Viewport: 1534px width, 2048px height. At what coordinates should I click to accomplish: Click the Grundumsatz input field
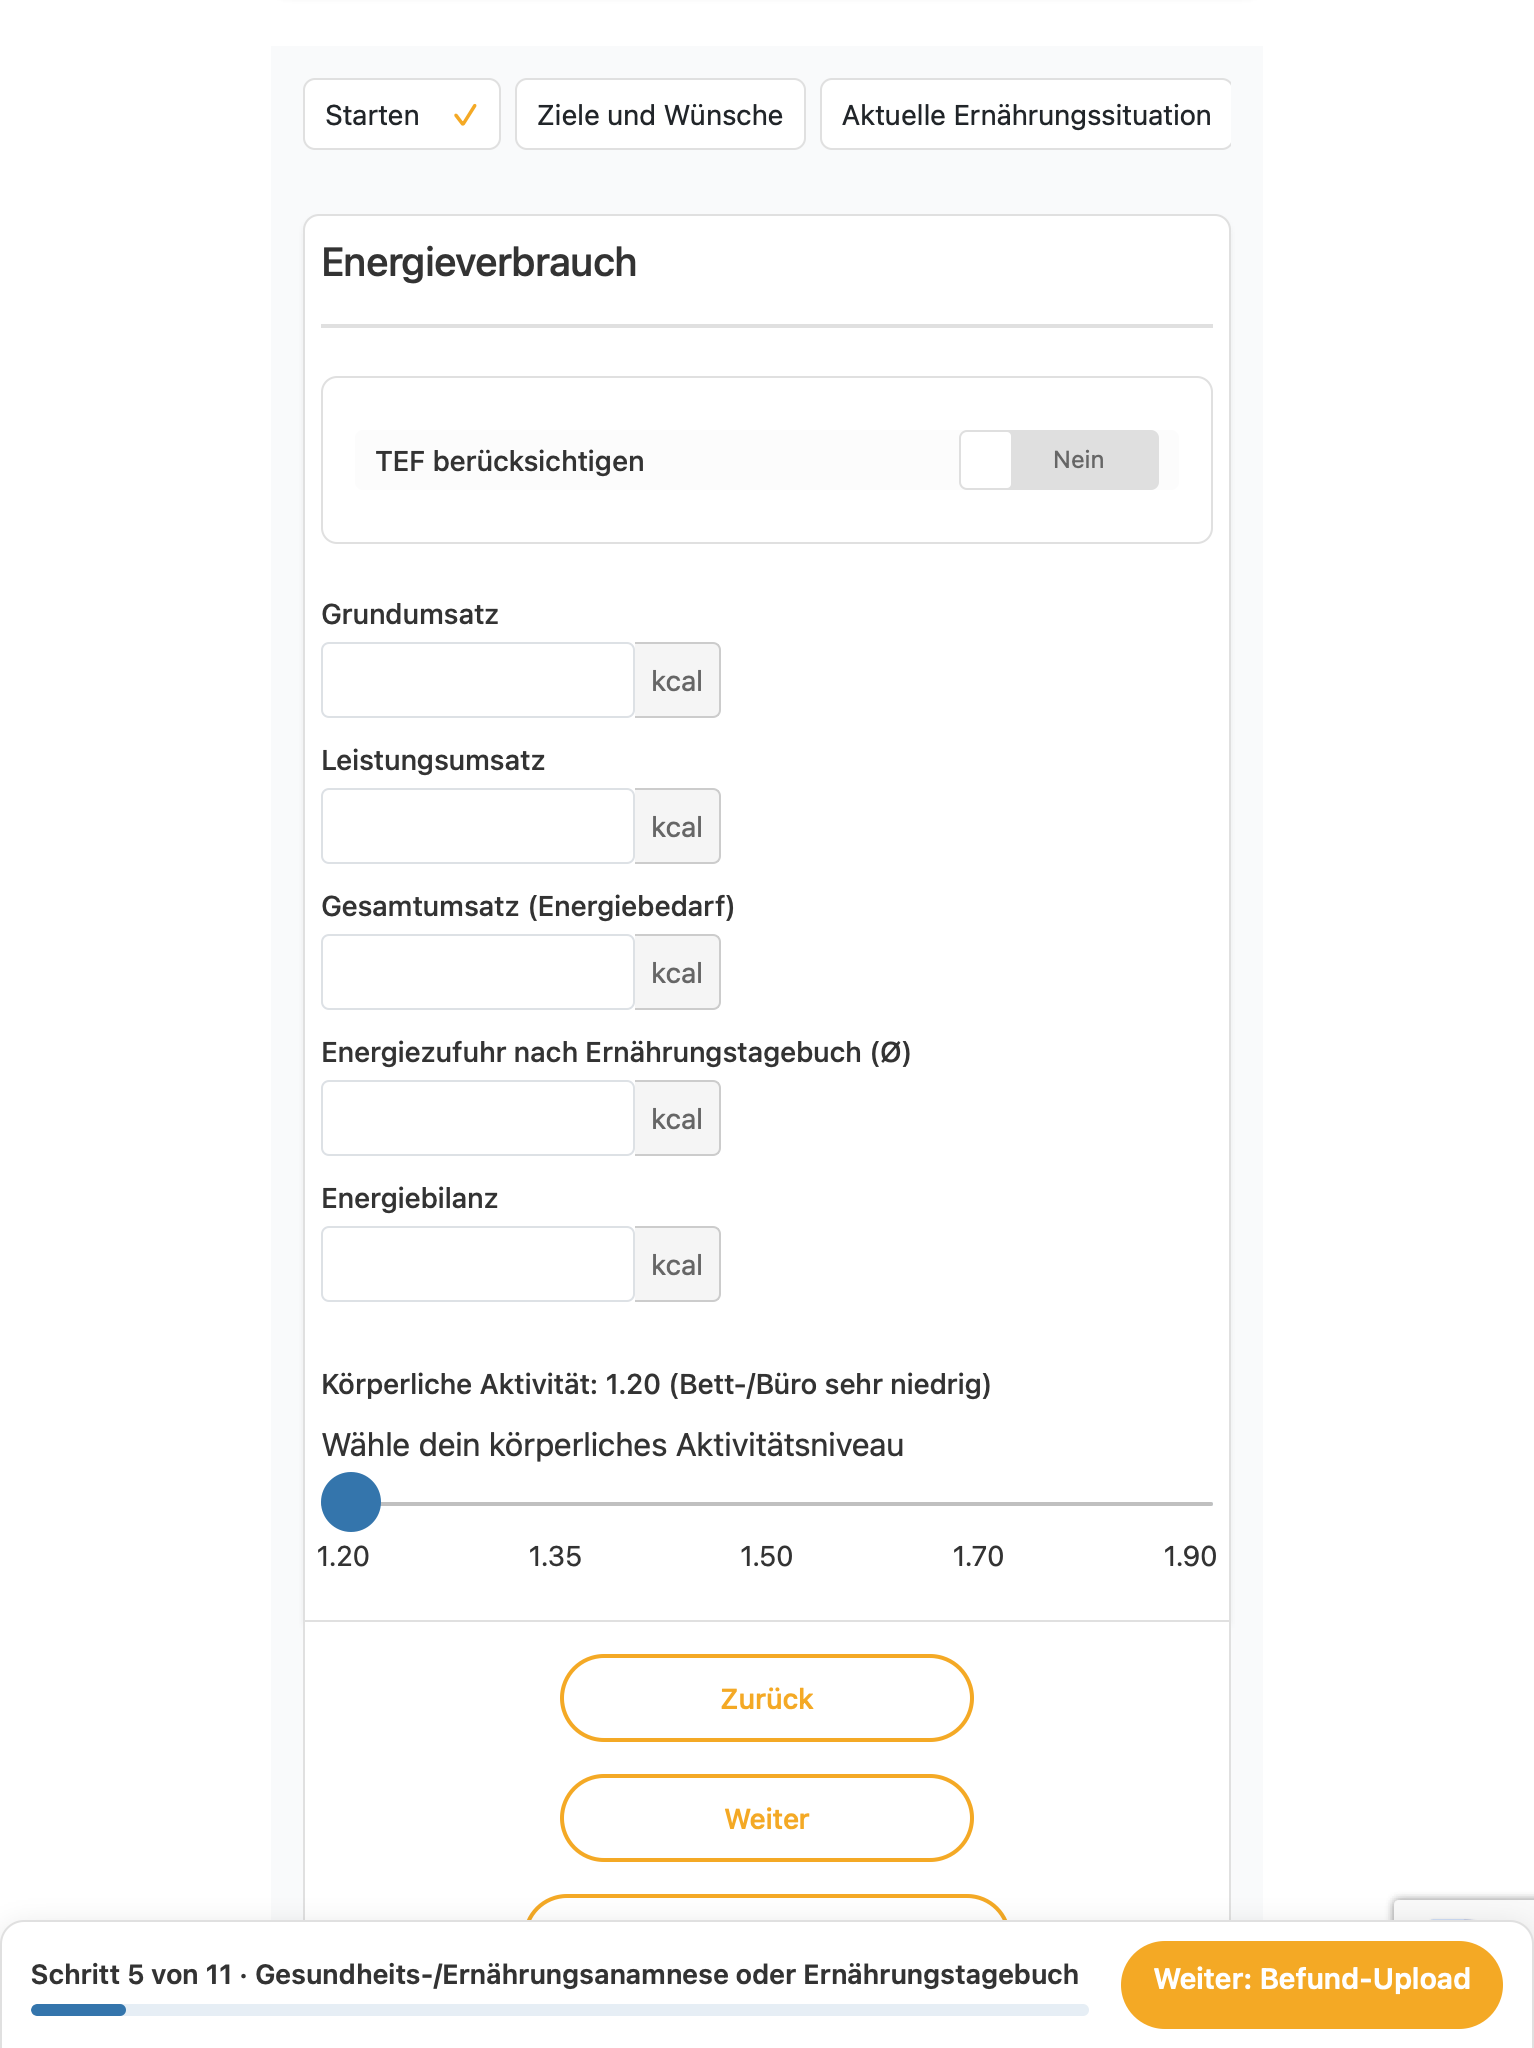point(478,680)
